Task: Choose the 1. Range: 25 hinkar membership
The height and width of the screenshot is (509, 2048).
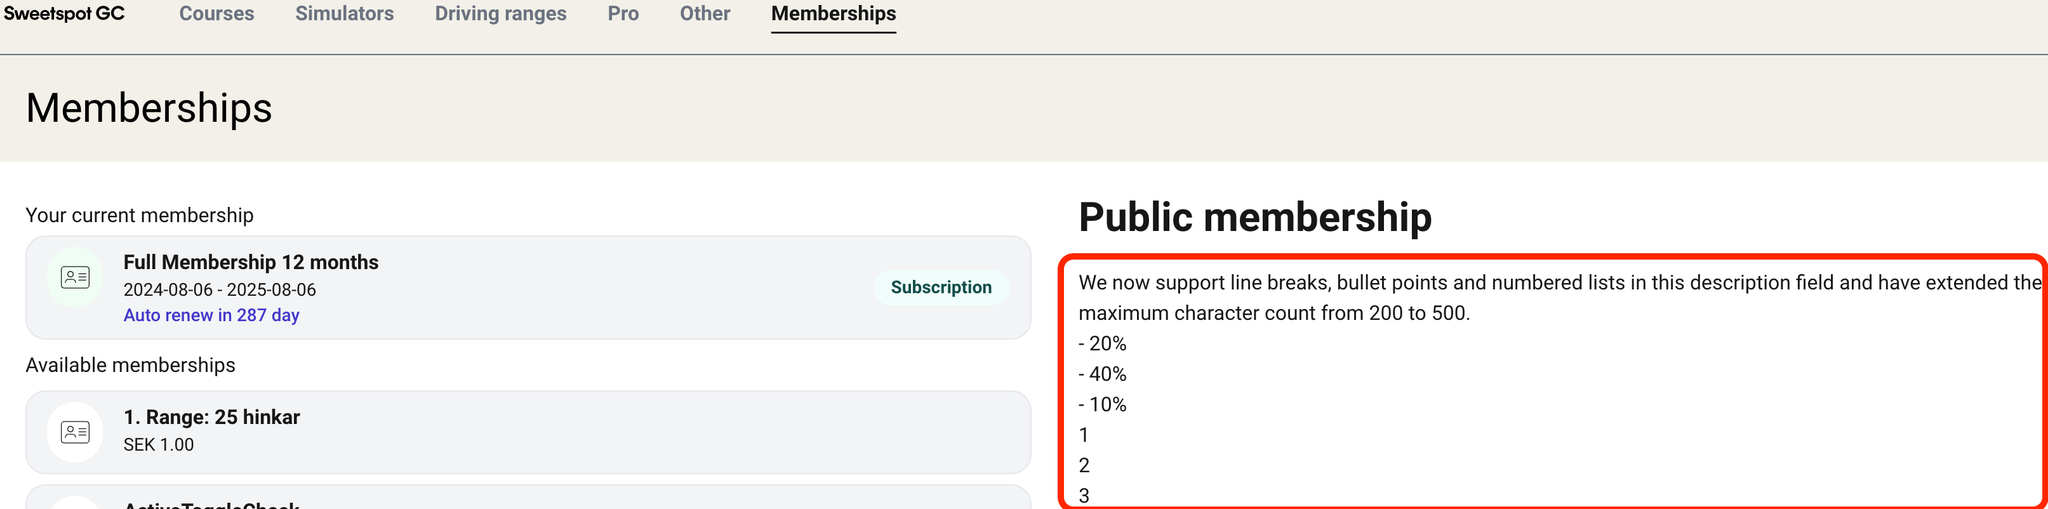Action: tap(528, 432)
